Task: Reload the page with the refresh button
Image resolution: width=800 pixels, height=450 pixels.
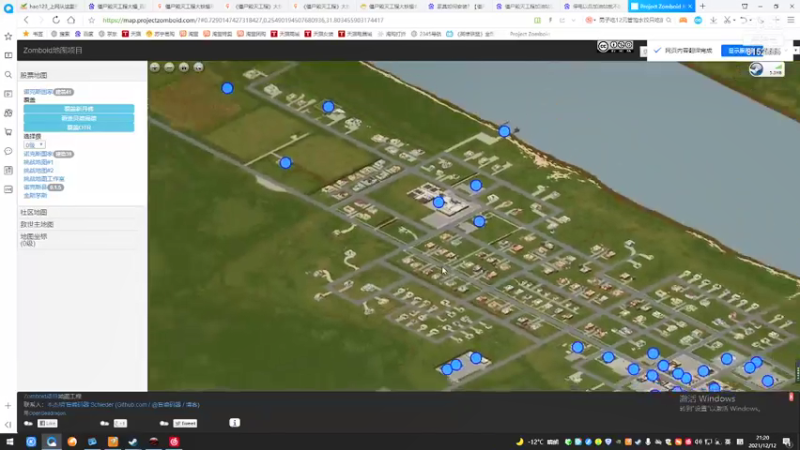Action: pyautogui.click(x=56, y=20)
